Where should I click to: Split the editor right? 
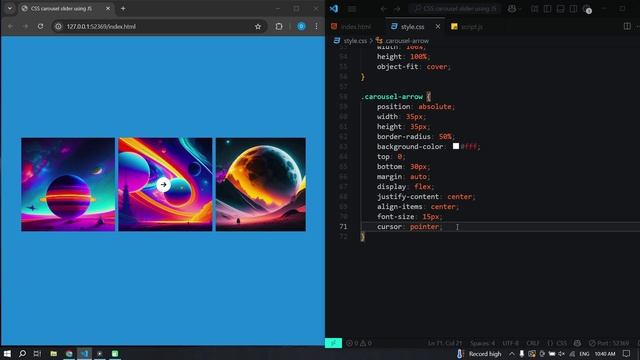(x=627, y=26)
